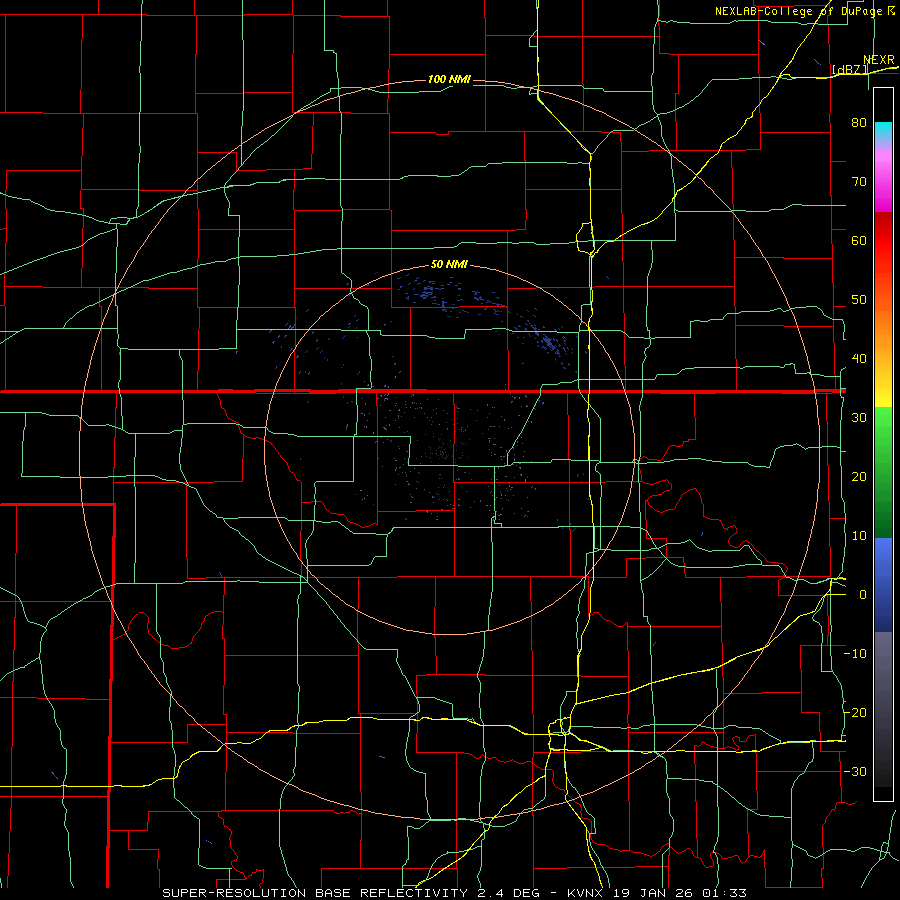Click the "-30" value on the dBZ scale
Image resolution: width=900 pixels, height=900 pixels.
pos(855,771)
